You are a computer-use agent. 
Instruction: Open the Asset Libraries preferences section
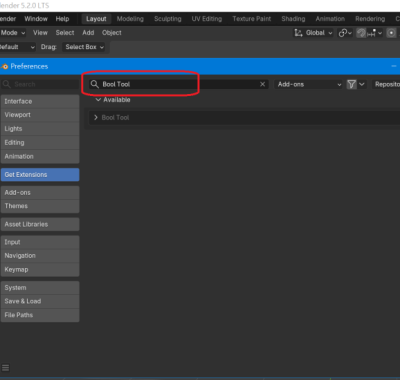[40, 224]
